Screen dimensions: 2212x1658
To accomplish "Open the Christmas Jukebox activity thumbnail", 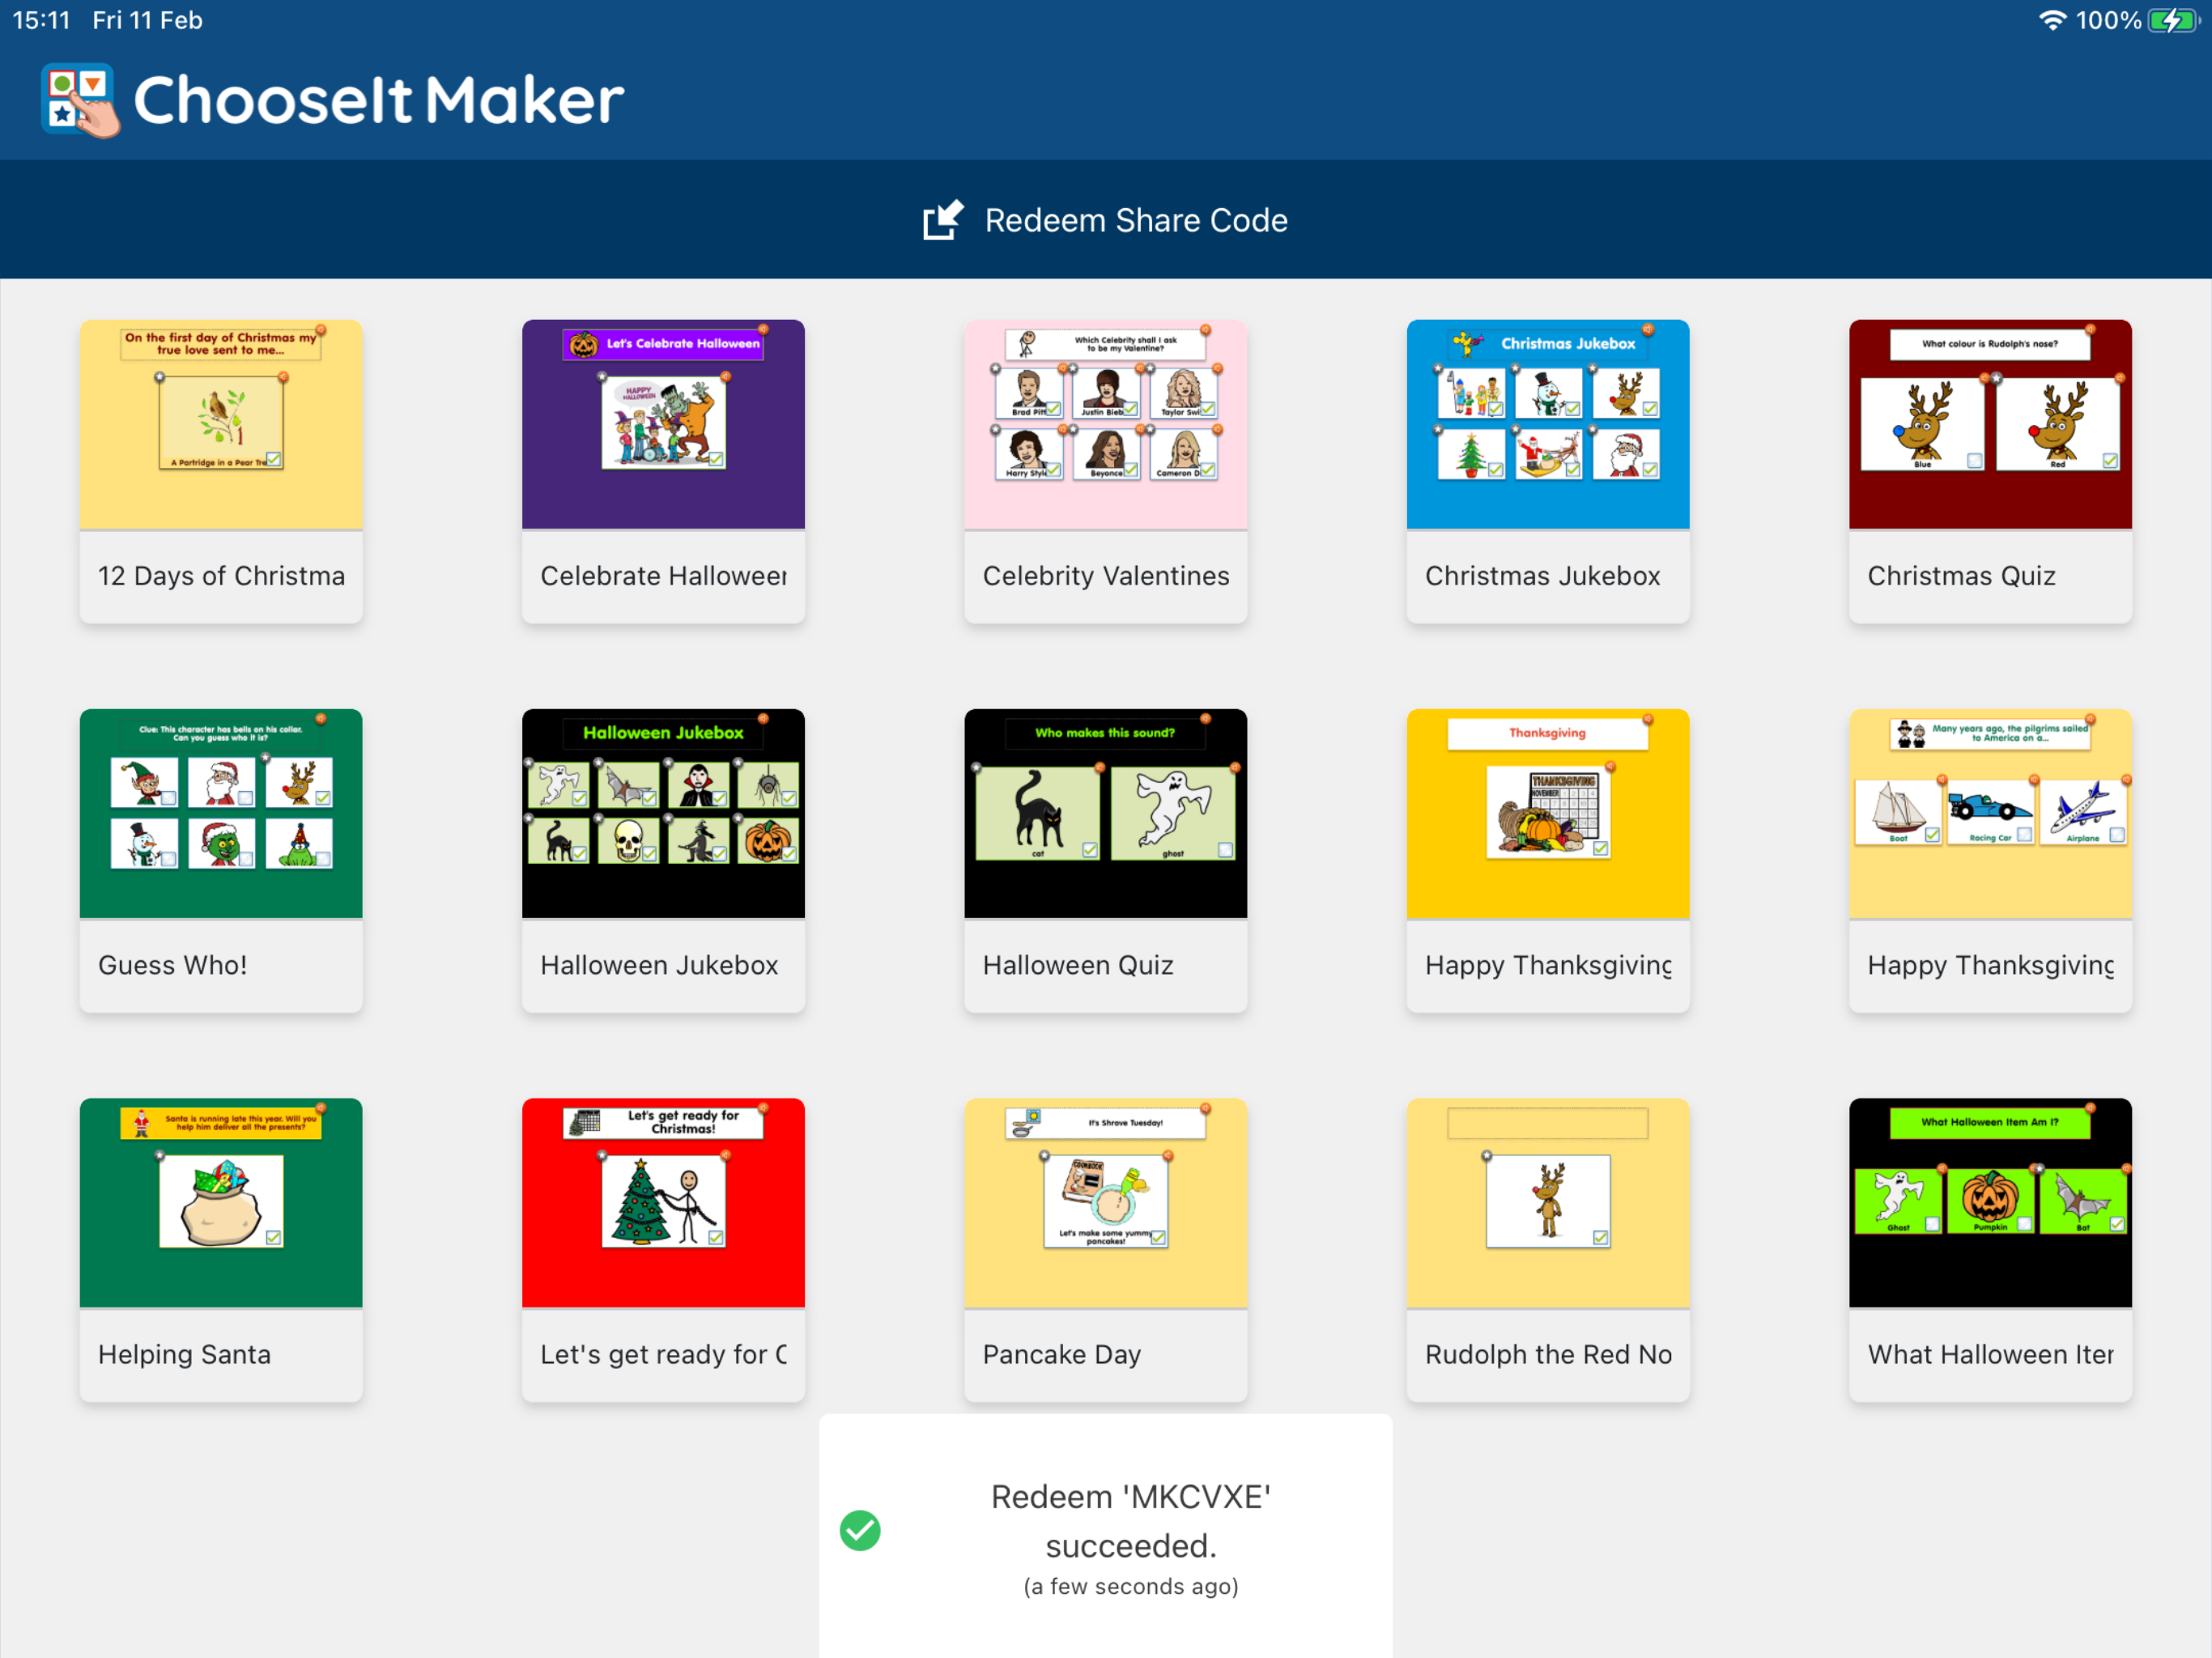I will pos(1548,424).
